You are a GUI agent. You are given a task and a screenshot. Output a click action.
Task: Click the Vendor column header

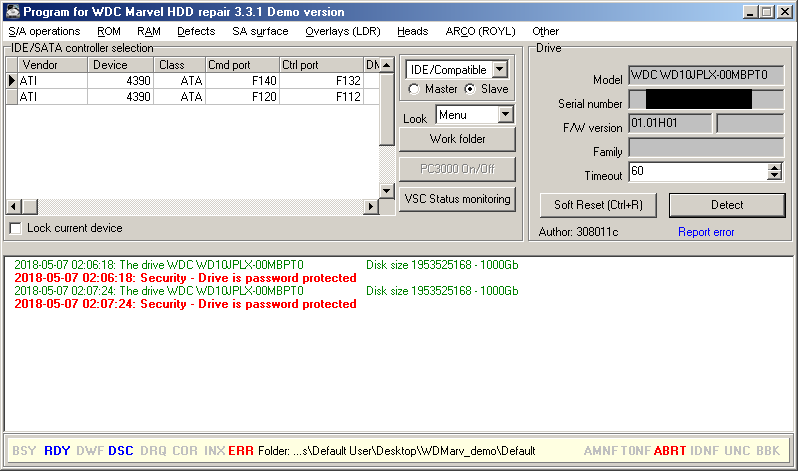tap(52, 65)
